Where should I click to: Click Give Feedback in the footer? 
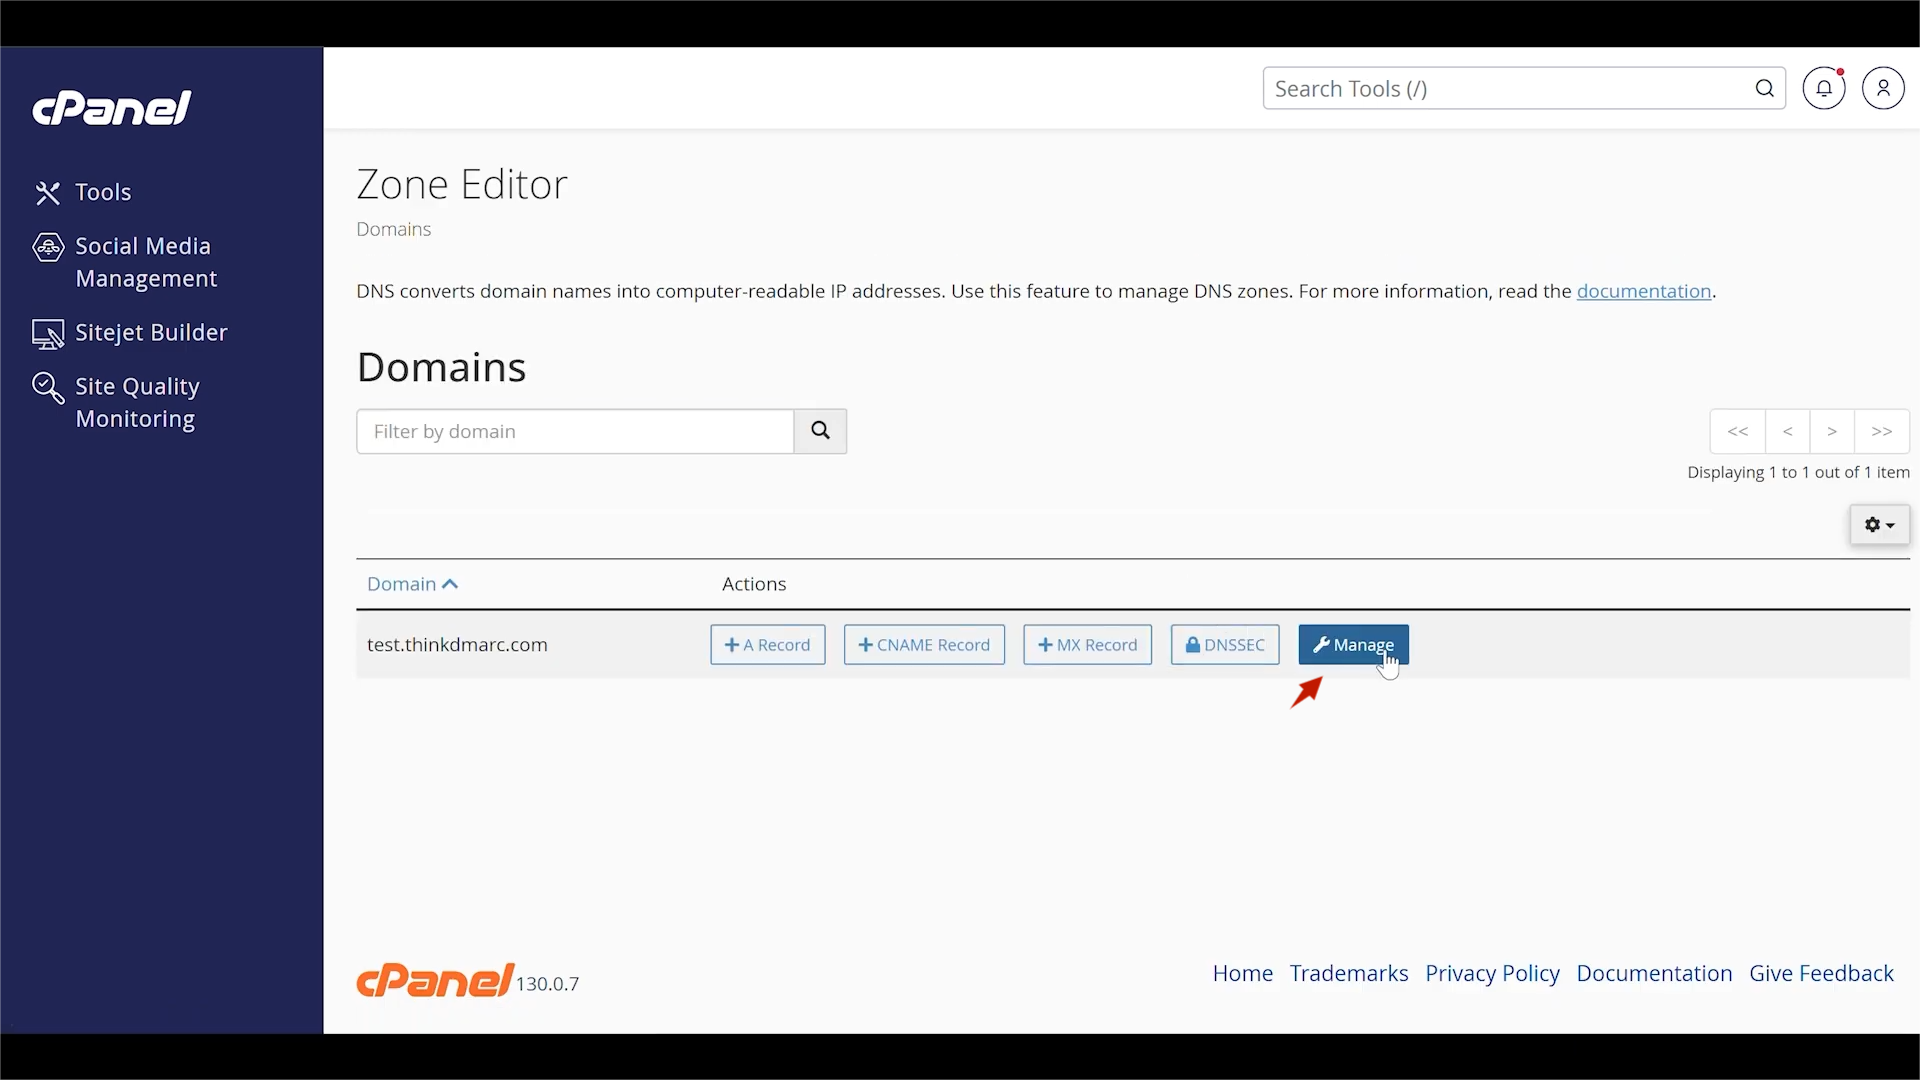[x=1821, y=972]
